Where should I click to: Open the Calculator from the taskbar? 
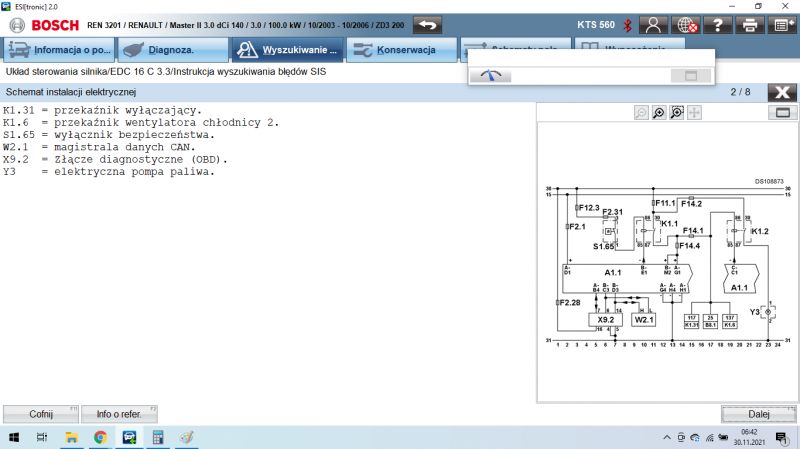tap(158, 437)
